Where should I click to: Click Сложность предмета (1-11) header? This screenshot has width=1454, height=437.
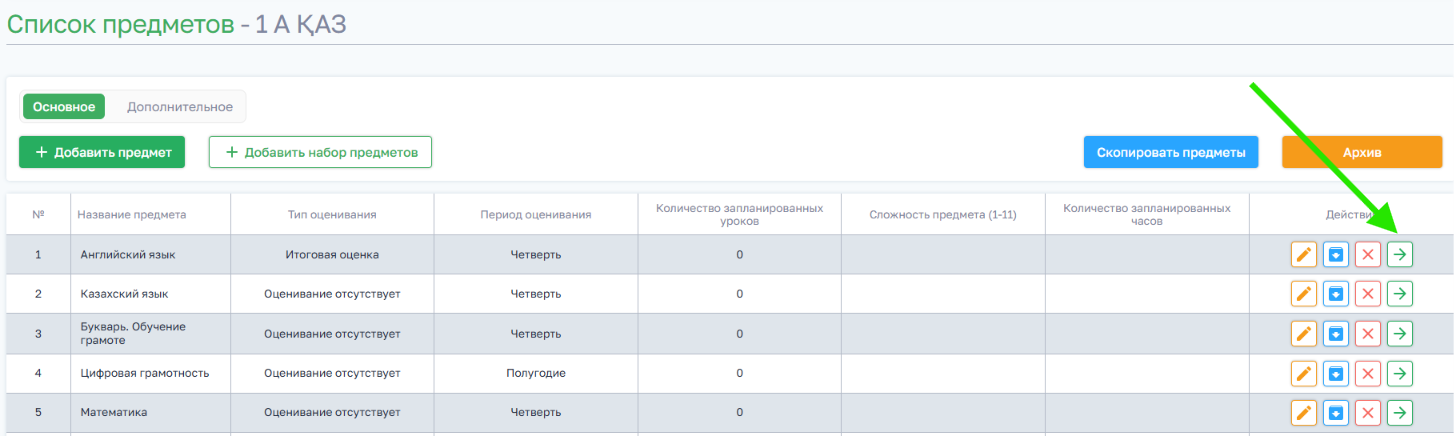[x=943, y=214]
